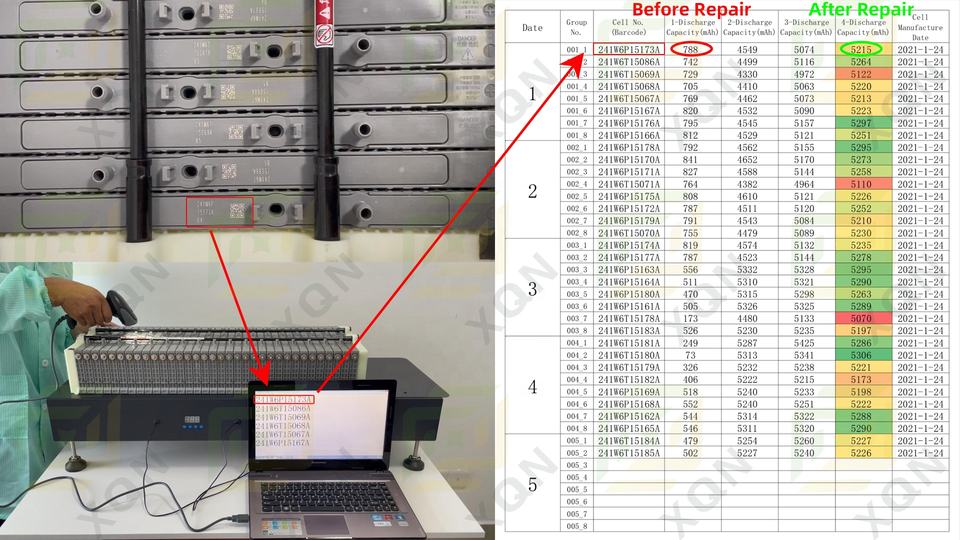The image size is (960, 540).
Task: Click the orange 4-Discharge cell 5197
Action: pos(861,331)
